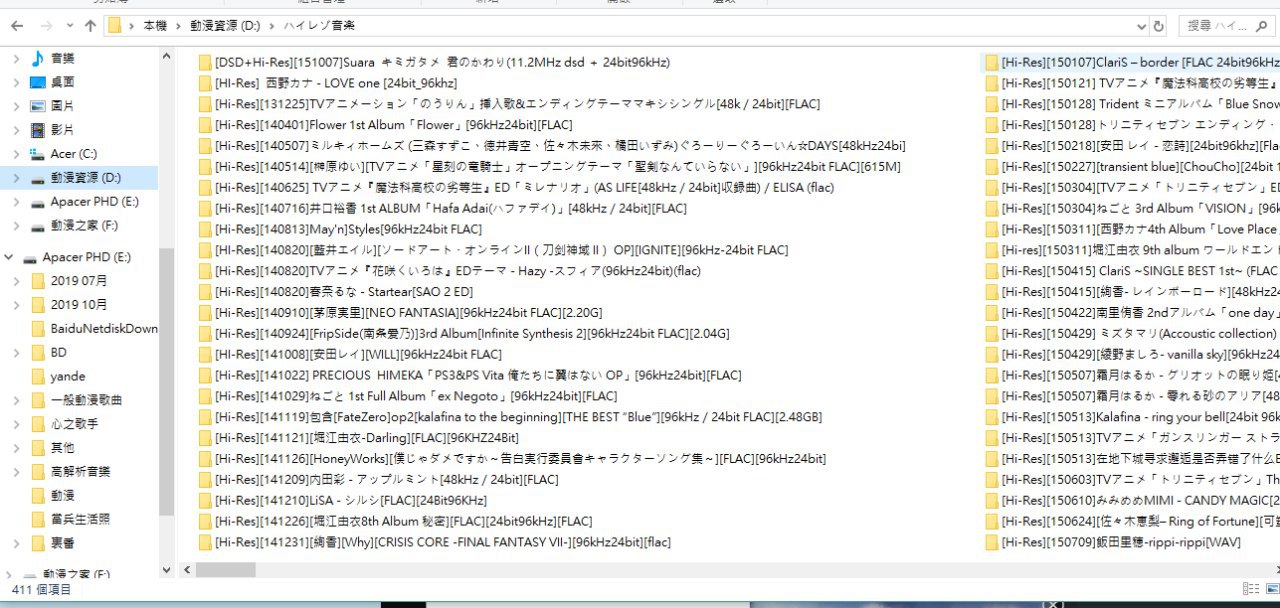Select the Desktop (桌面) sidebar icon
The image size is (1280, 608).
point(38,82)
